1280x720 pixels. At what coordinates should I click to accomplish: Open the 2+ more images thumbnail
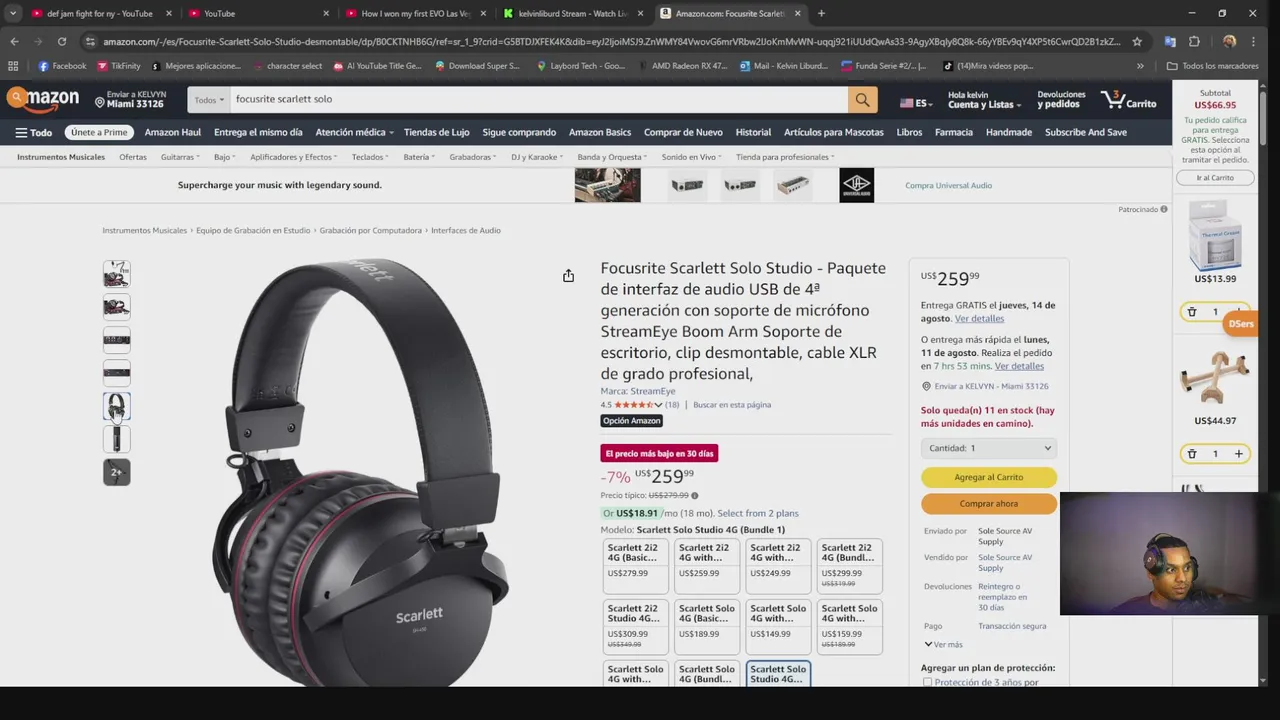[117, 472]
